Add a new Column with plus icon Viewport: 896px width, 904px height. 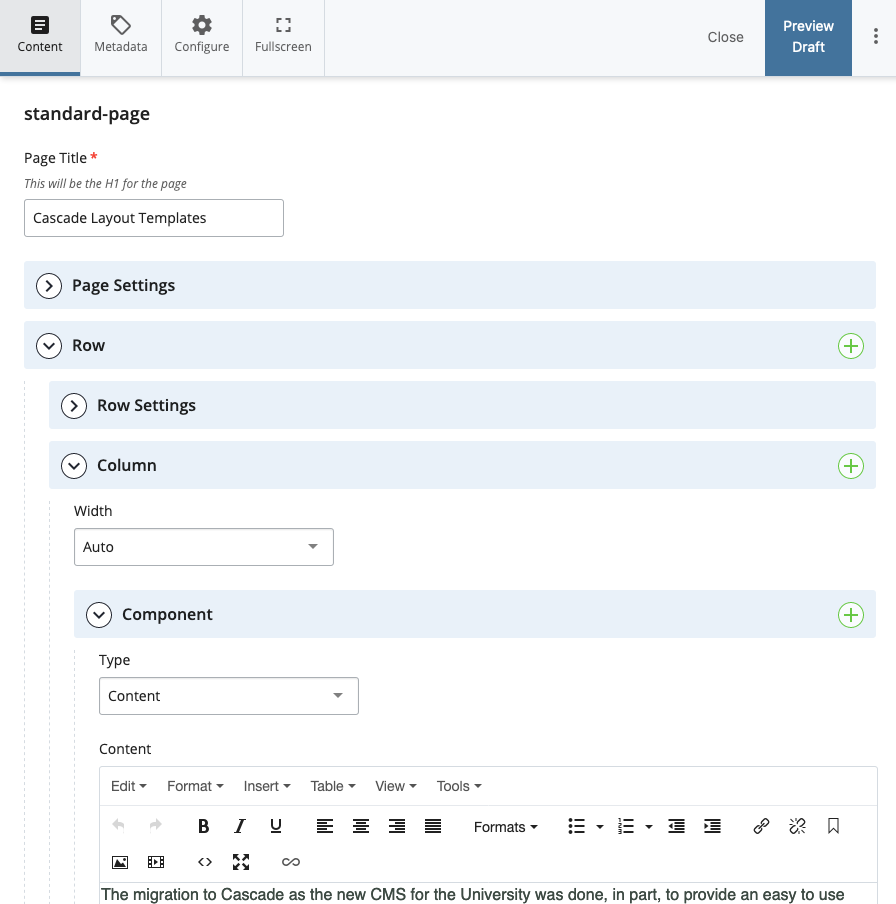[850, 466]
